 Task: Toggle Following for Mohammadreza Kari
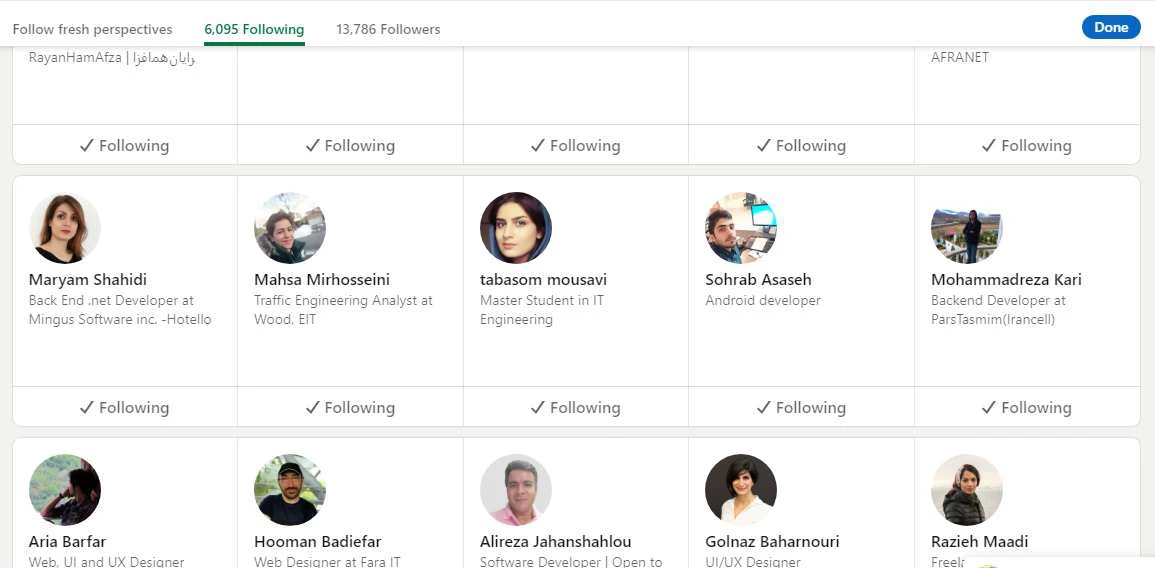click(x=1027, y=407)
